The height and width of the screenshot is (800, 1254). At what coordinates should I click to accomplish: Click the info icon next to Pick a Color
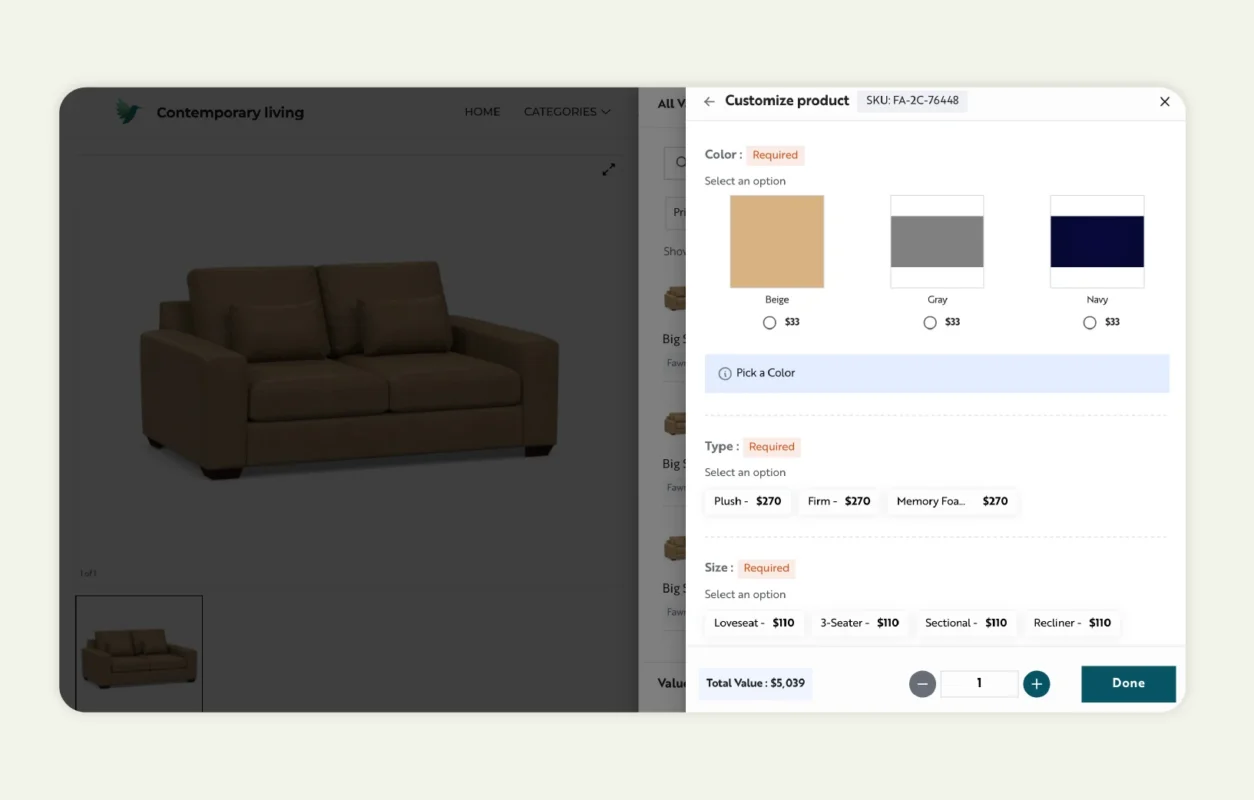[724, 373]
